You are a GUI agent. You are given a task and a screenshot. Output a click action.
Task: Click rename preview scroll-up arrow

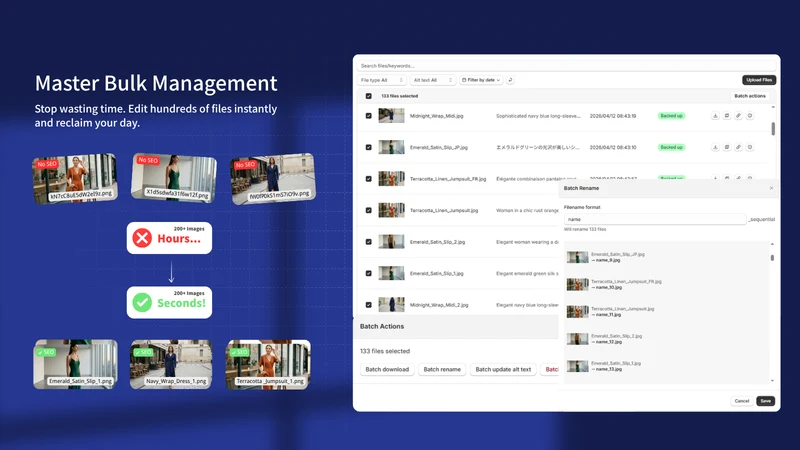[772, 244]
